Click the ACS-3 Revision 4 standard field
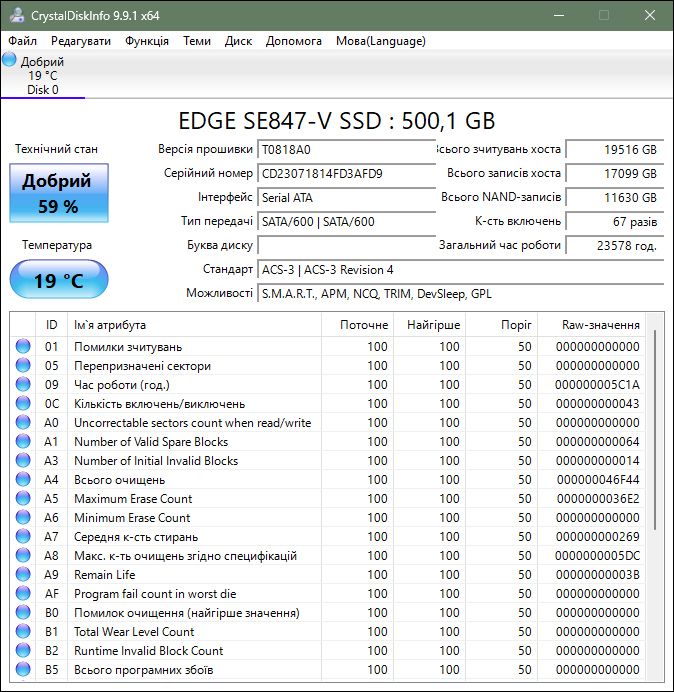 click(461, 270)
